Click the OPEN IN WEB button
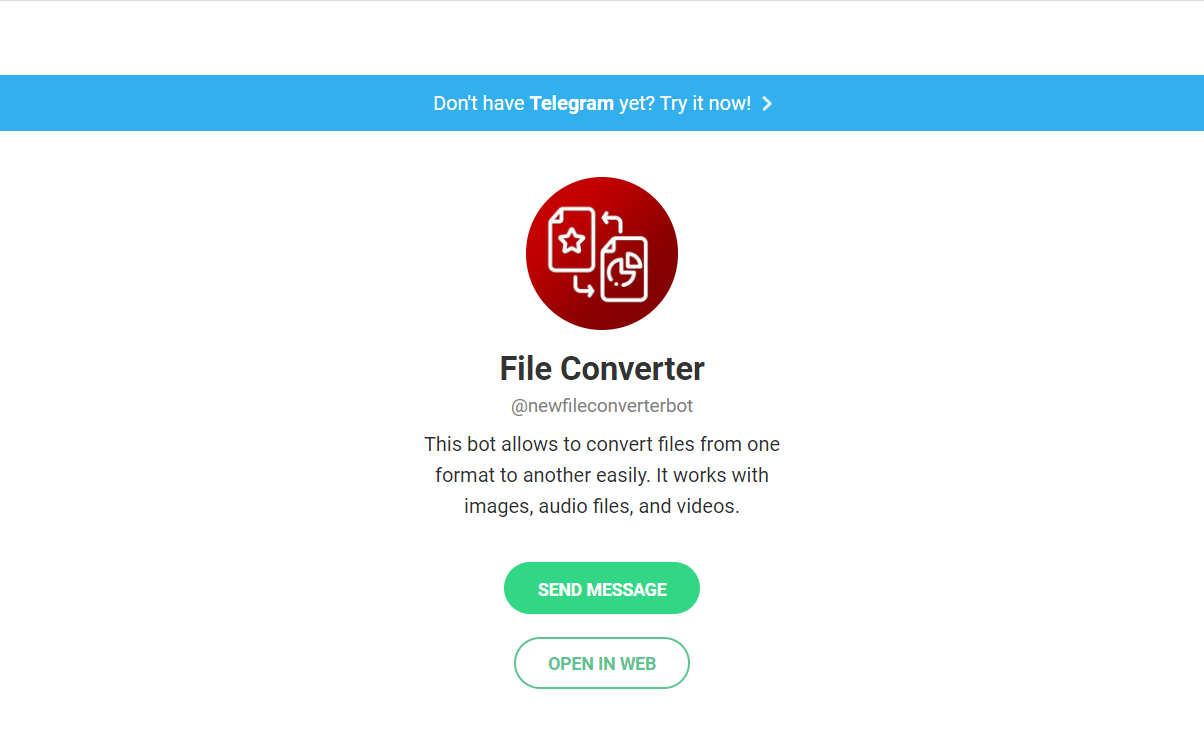The width and height of the screenshot is (1204, 746). coord(602,663)
